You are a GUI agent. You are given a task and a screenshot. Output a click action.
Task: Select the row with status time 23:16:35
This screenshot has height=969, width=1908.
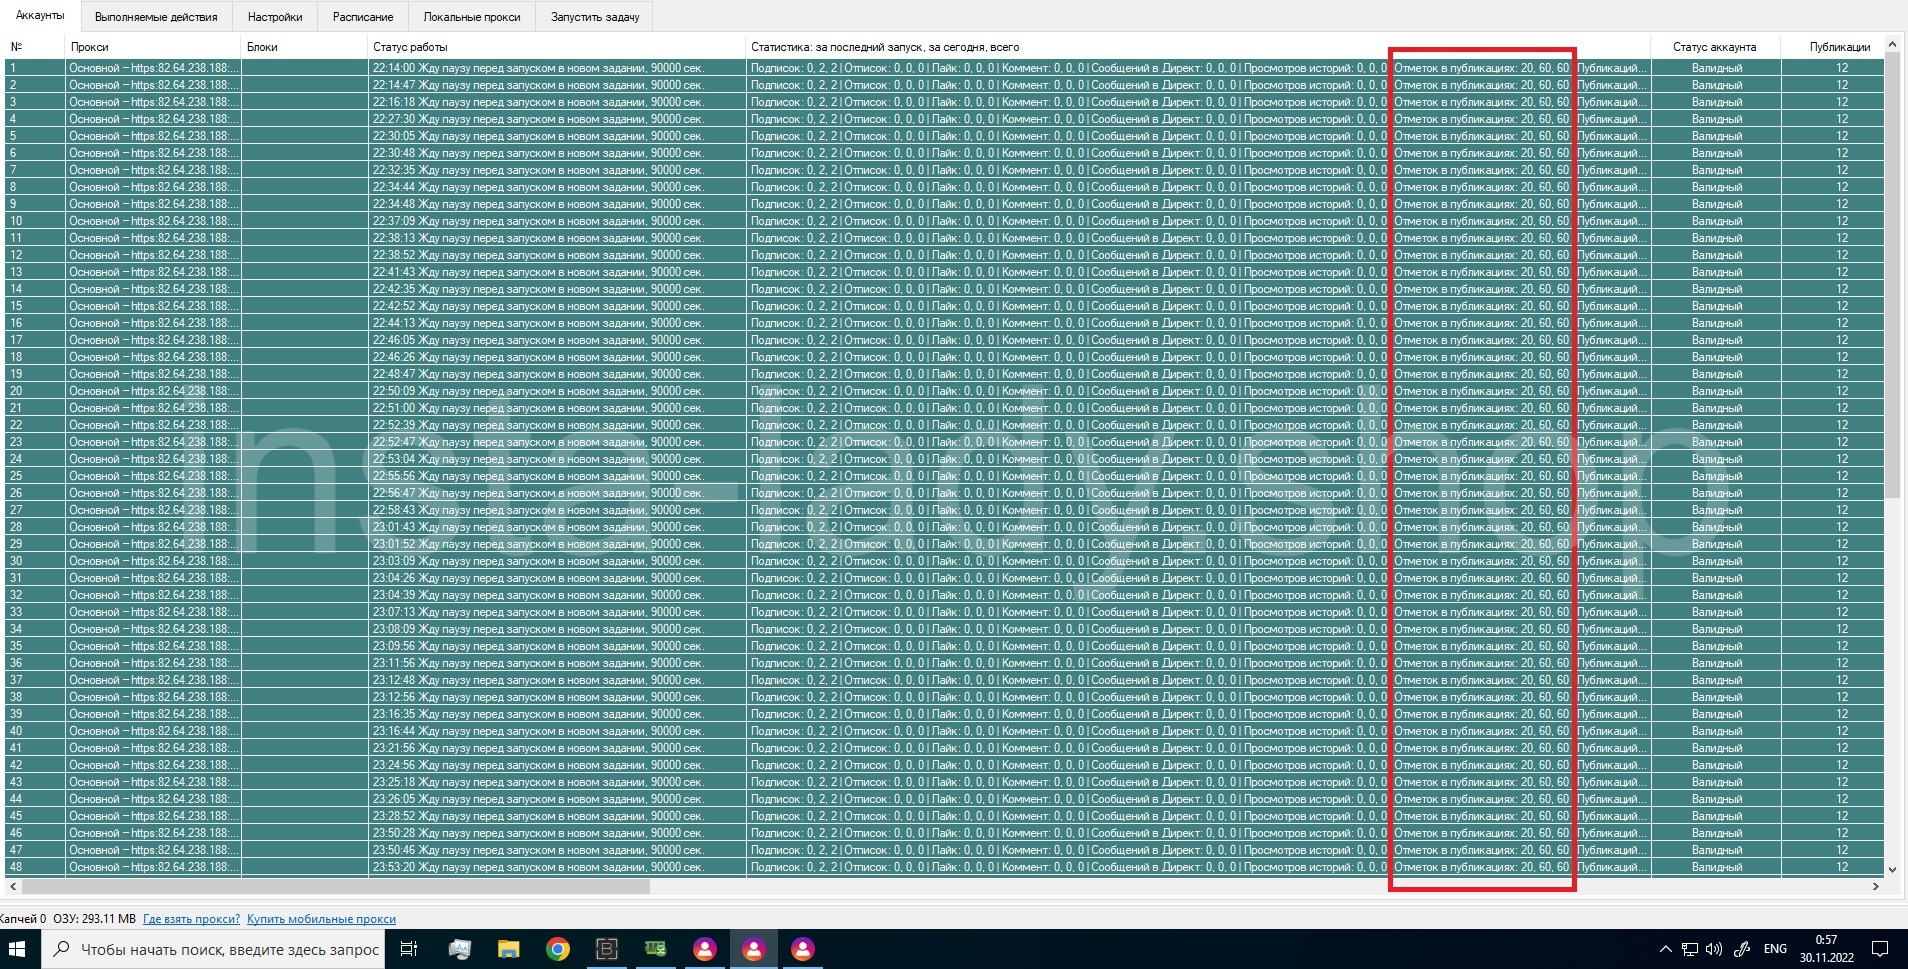[944, 714]
